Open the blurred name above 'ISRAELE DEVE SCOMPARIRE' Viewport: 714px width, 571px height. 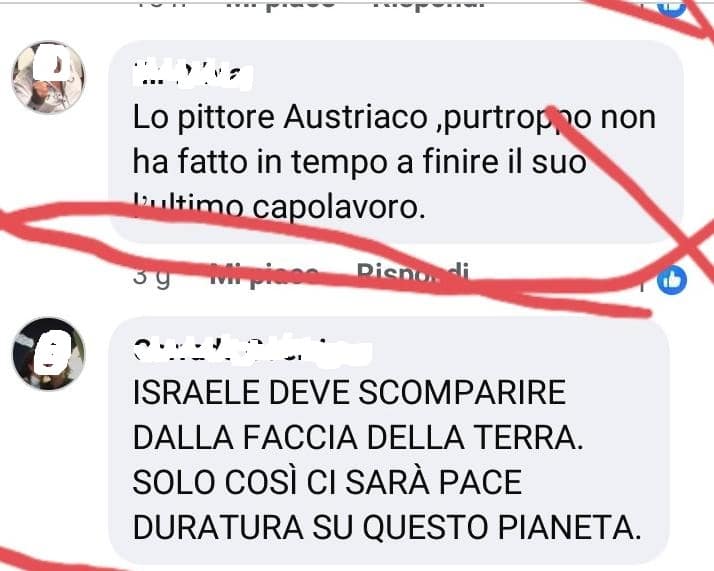252,351
